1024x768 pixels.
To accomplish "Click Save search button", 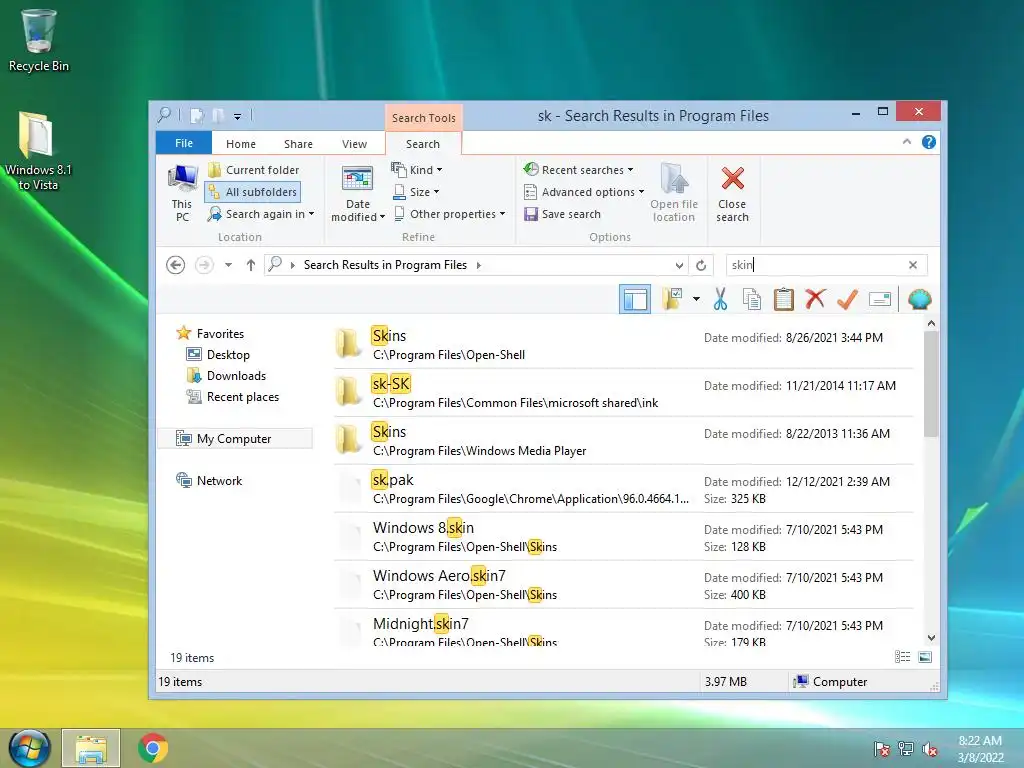I will point(563,214).
